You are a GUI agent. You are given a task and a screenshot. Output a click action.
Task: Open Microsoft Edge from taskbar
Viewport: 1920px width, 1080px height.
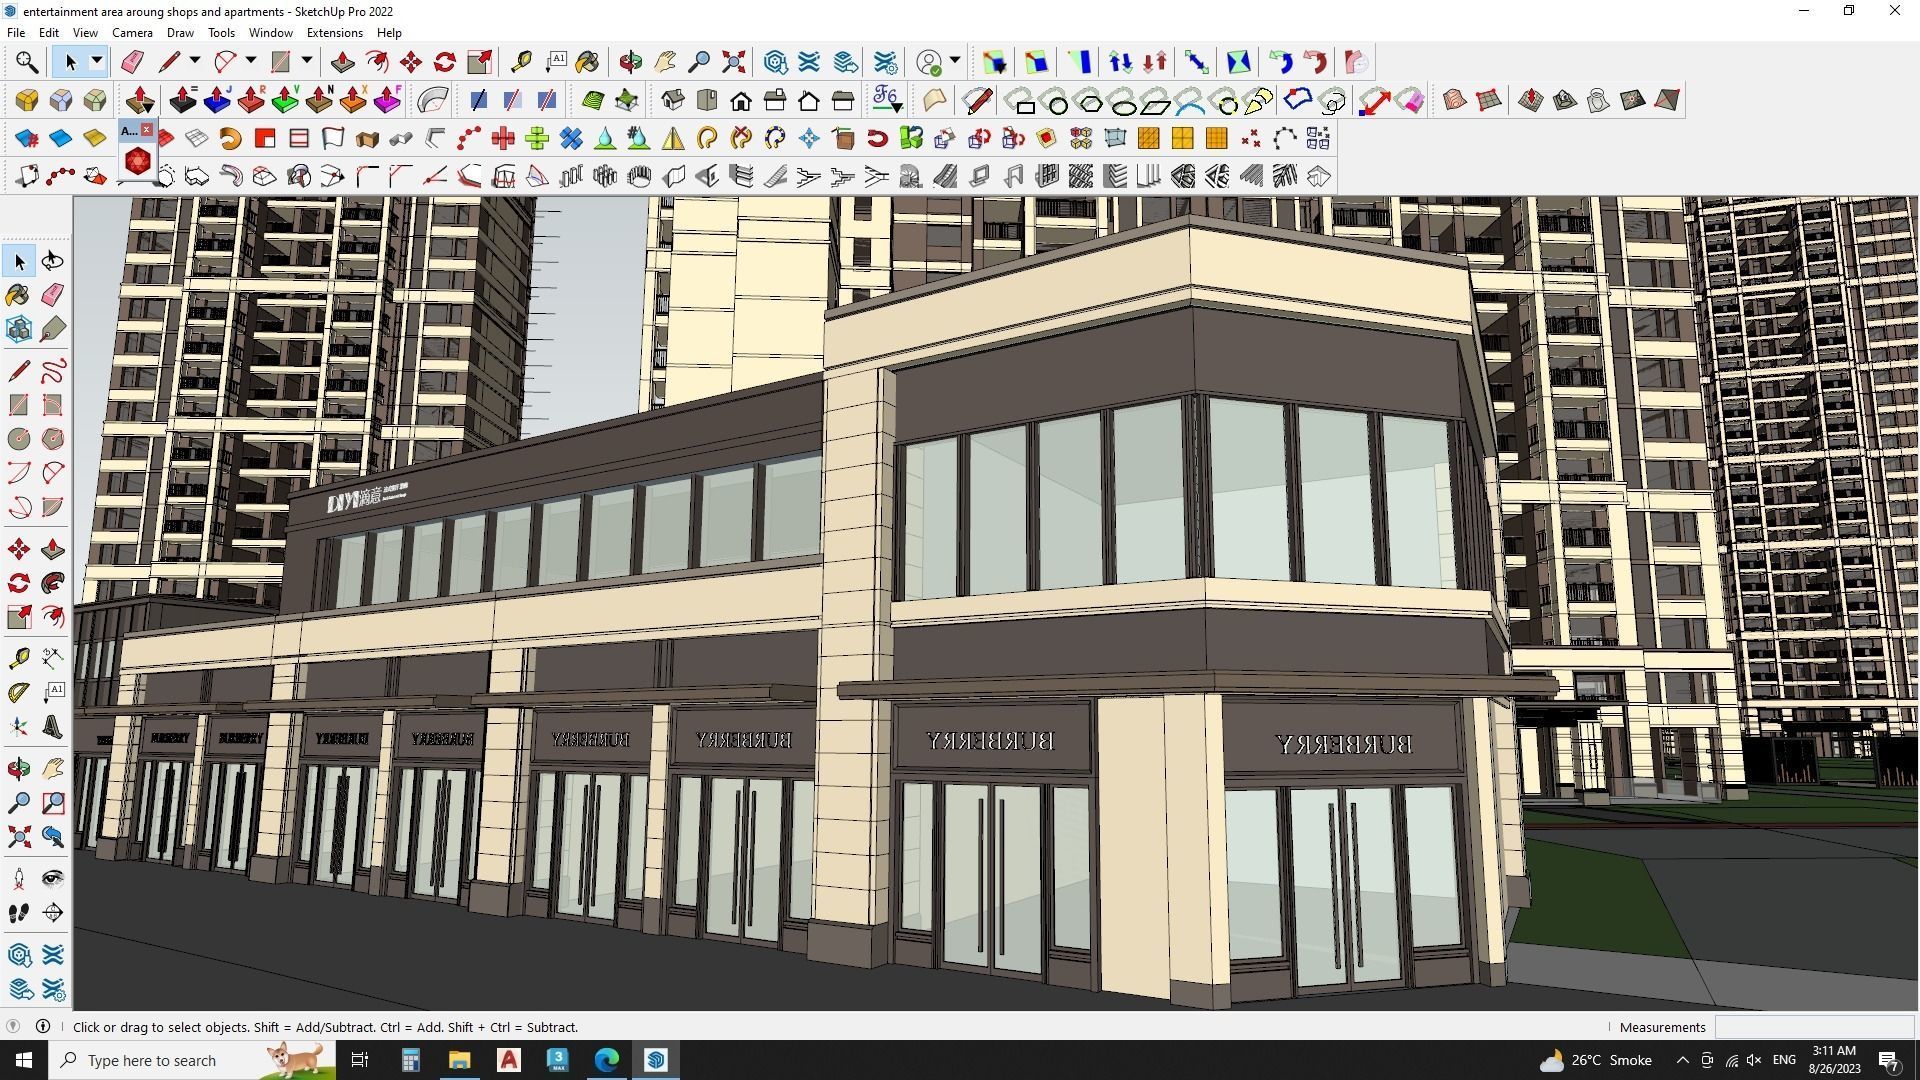tap(607, 1060)
